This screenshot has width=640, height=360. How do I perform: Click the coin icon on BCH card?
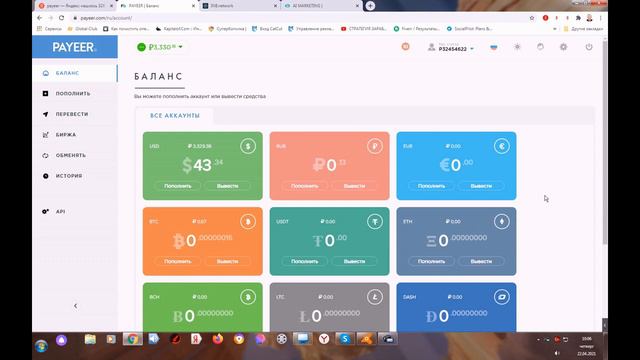[248, 297]
